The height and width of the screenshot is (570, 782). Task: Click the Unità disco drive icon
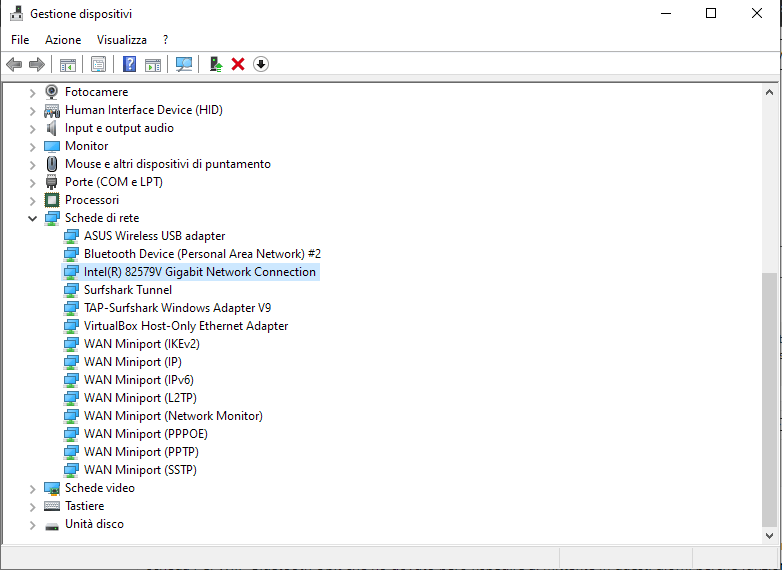point(52,526)
